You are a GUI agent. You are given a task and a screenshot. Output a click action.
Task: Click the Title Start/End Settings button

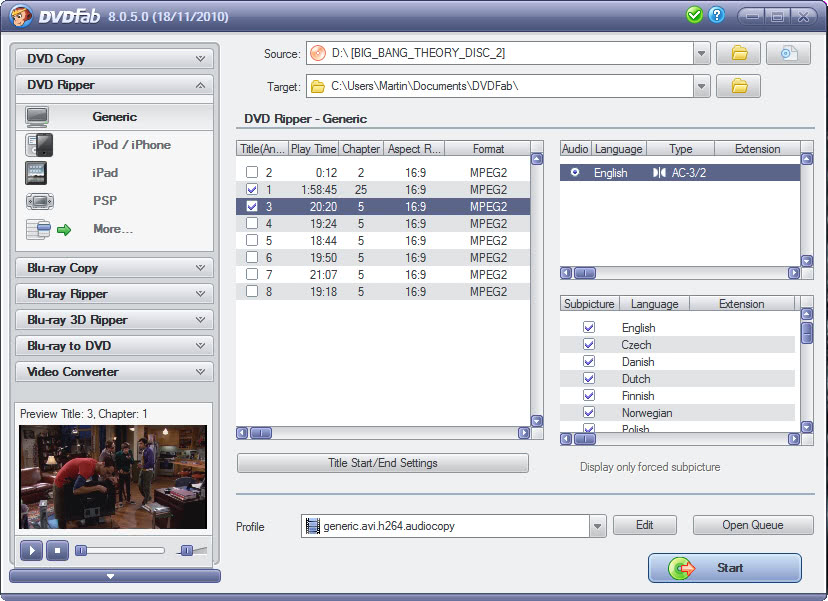click(x=383, y=463)
